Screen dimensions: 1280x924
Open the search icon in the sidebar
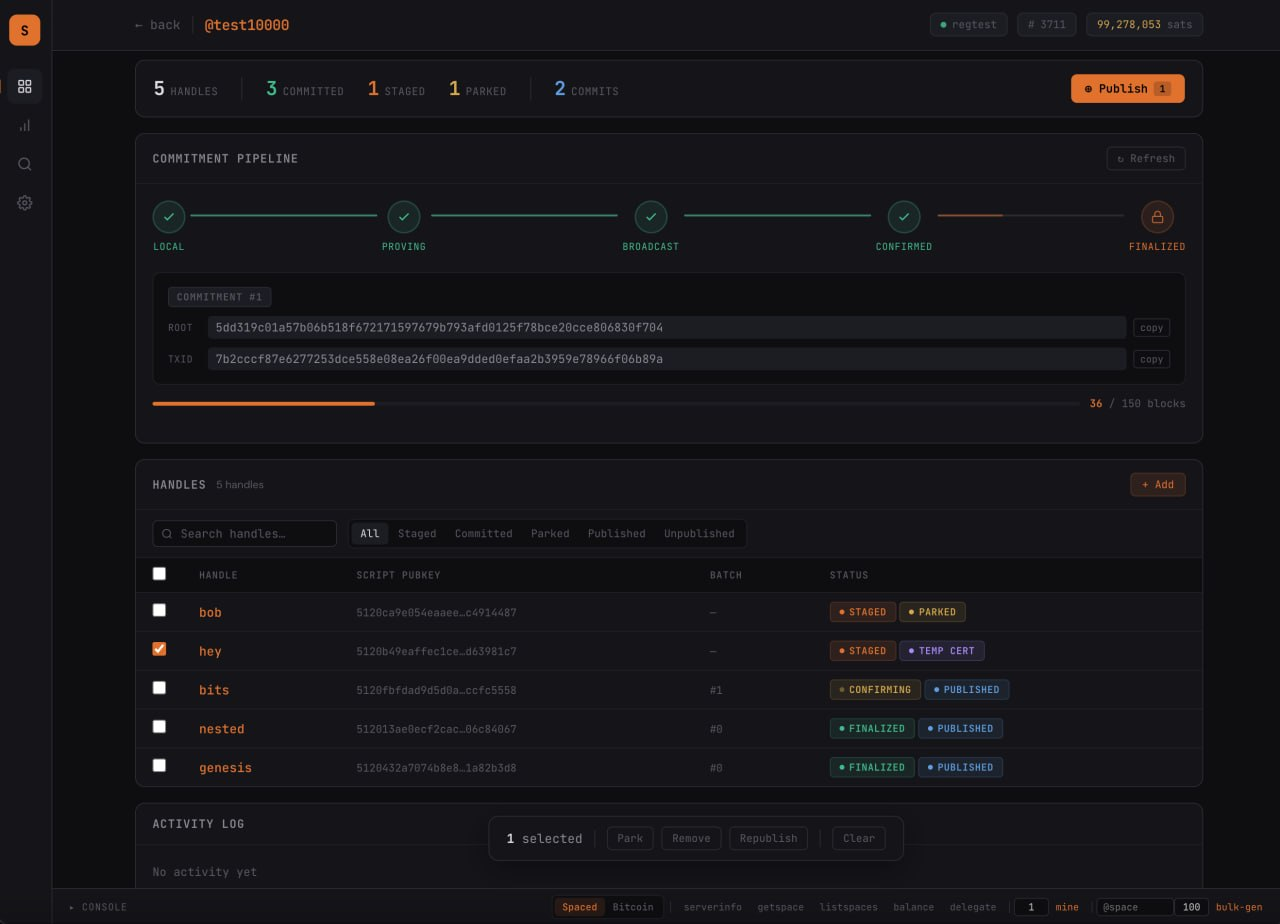tap(25, 164)
